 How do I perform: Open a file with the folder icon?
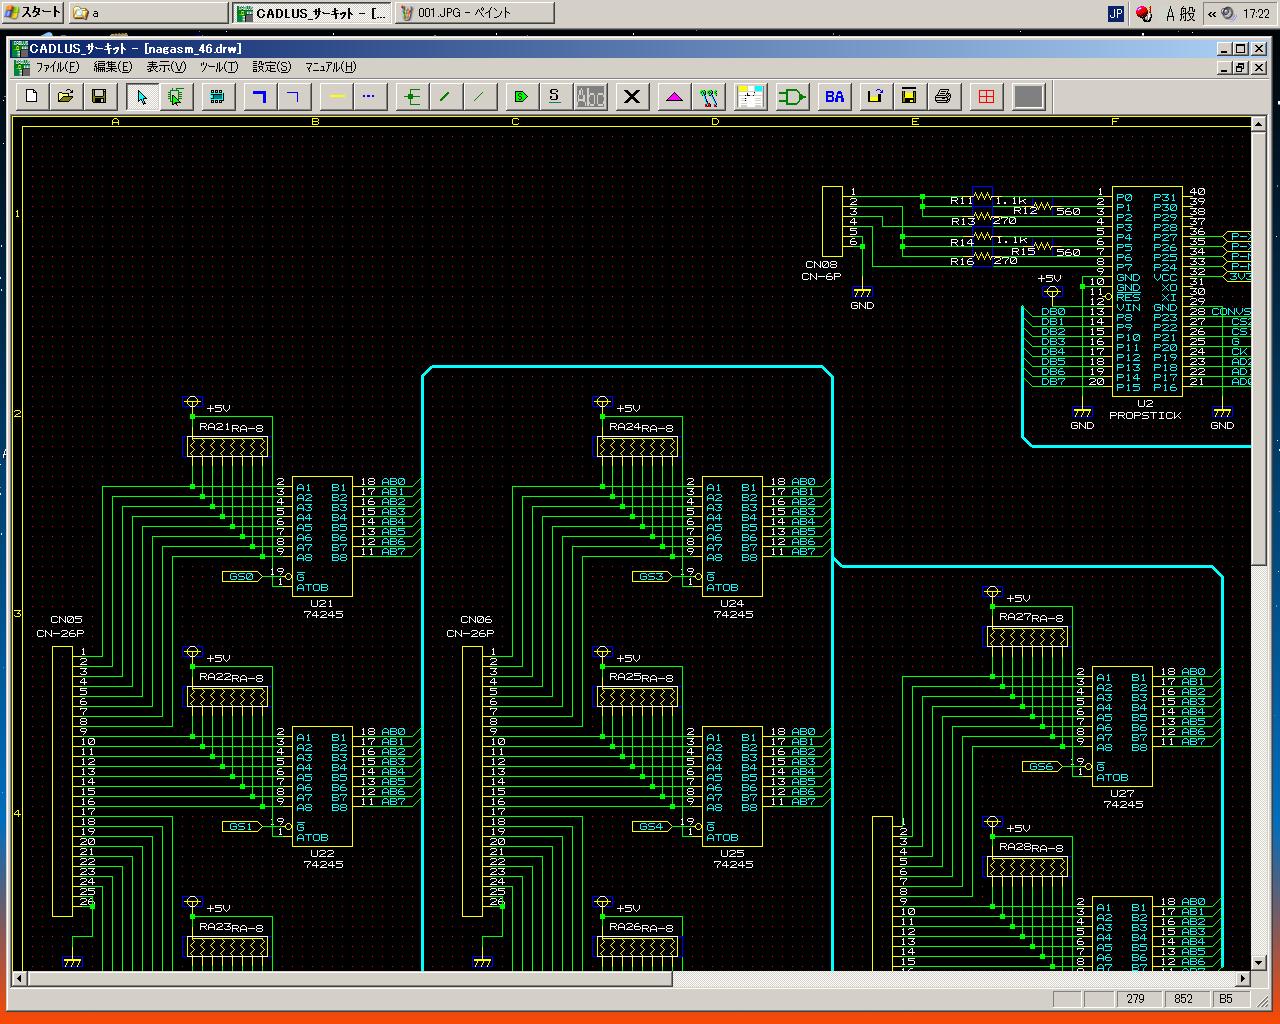pos(65,96)
